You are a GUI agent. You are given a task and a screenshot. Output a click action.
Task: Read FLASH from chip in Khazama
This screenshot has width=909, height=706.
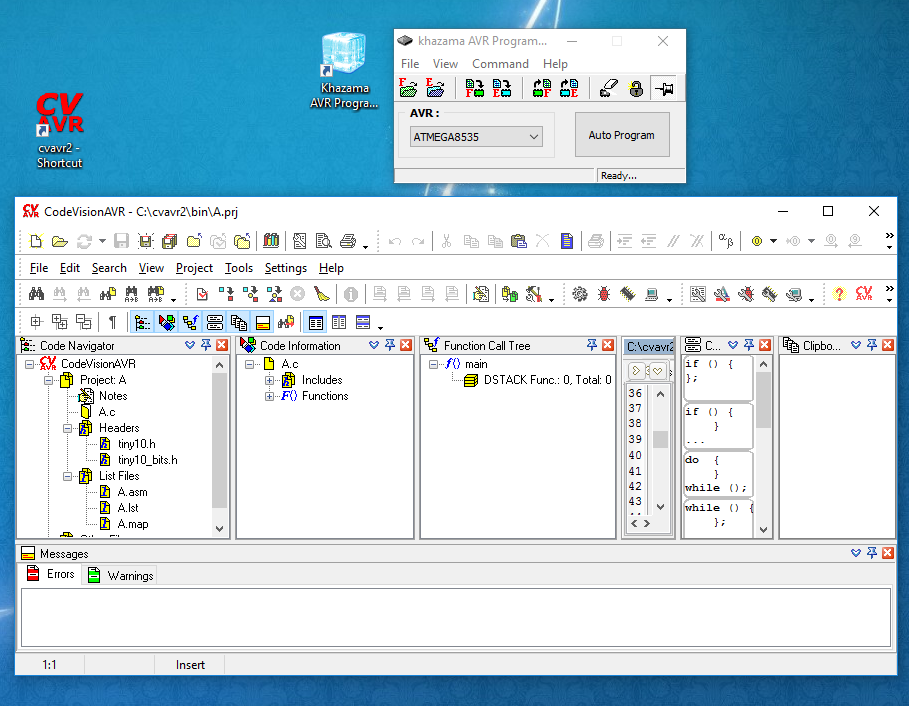(542, 88)
